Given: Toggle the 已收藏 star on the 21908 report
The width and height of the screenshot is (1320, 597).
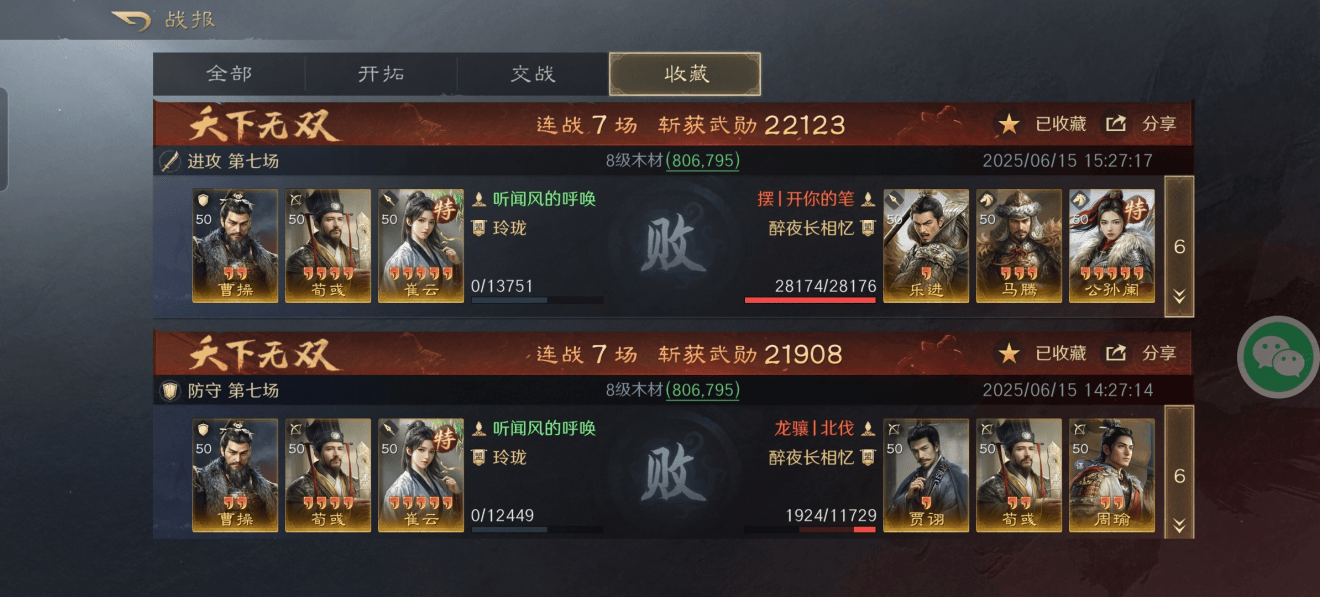Looking at the screenshot, I should pos(1010,354).
